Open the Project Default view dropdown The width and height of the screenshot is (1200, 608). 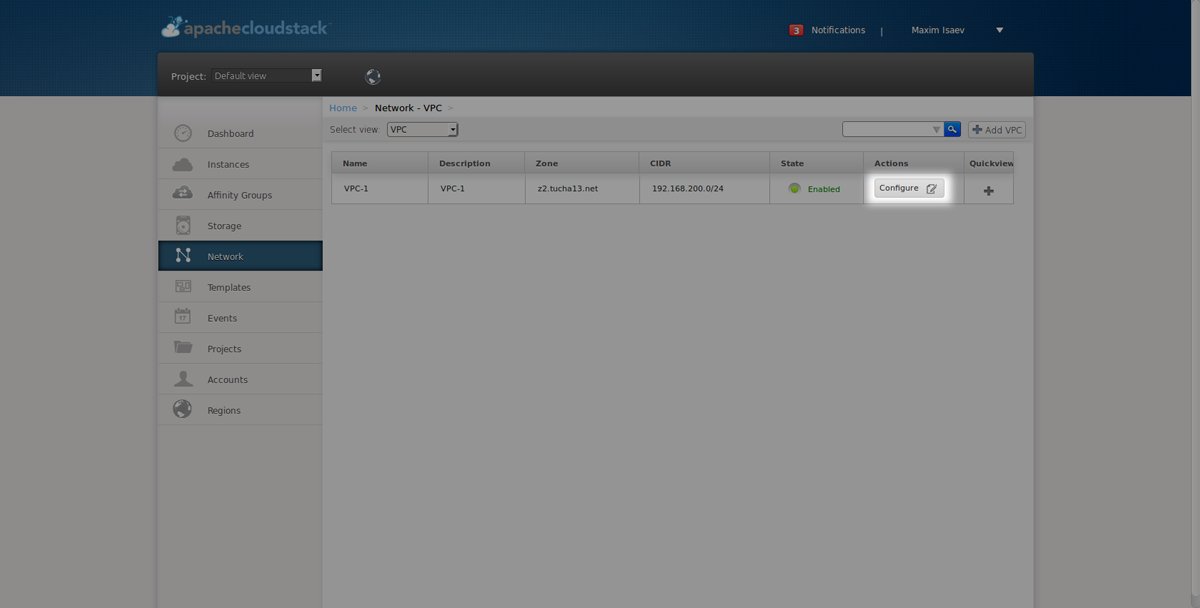(266, 76)
